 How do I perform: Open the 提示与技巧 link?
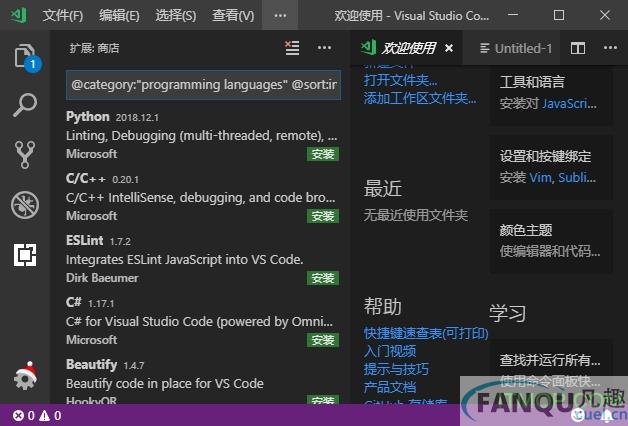coord(396,369)
